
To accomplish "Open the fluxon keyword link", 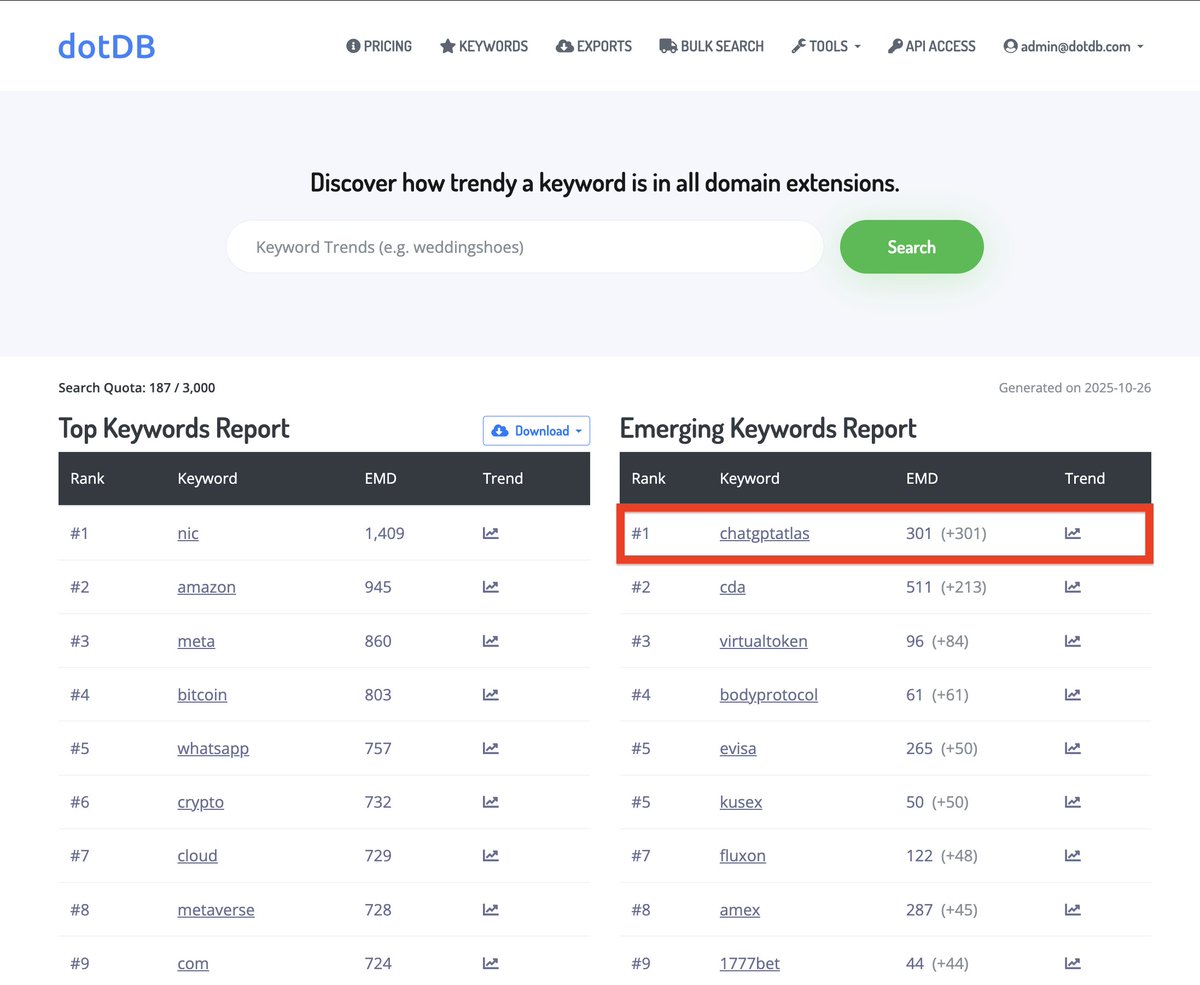I will pos(742,856).
